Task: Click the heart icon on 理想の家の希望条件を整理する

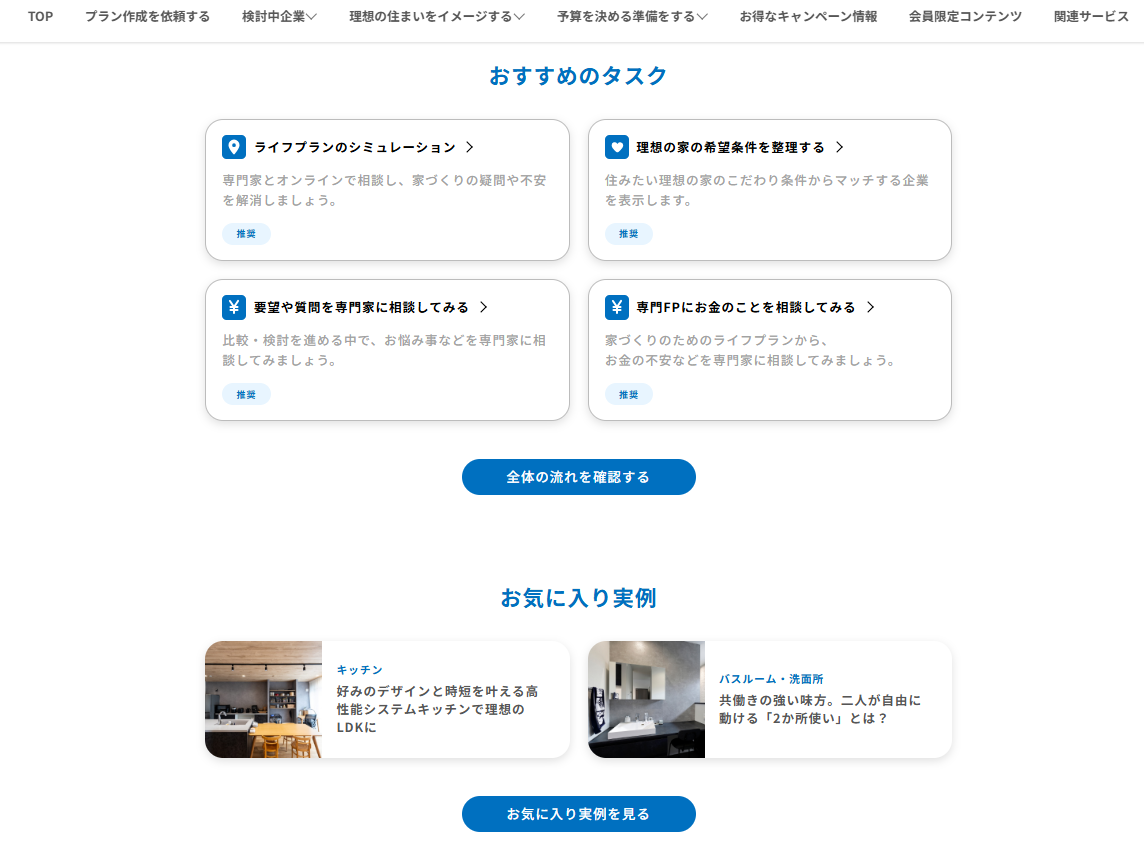Action: pos(617,147)
